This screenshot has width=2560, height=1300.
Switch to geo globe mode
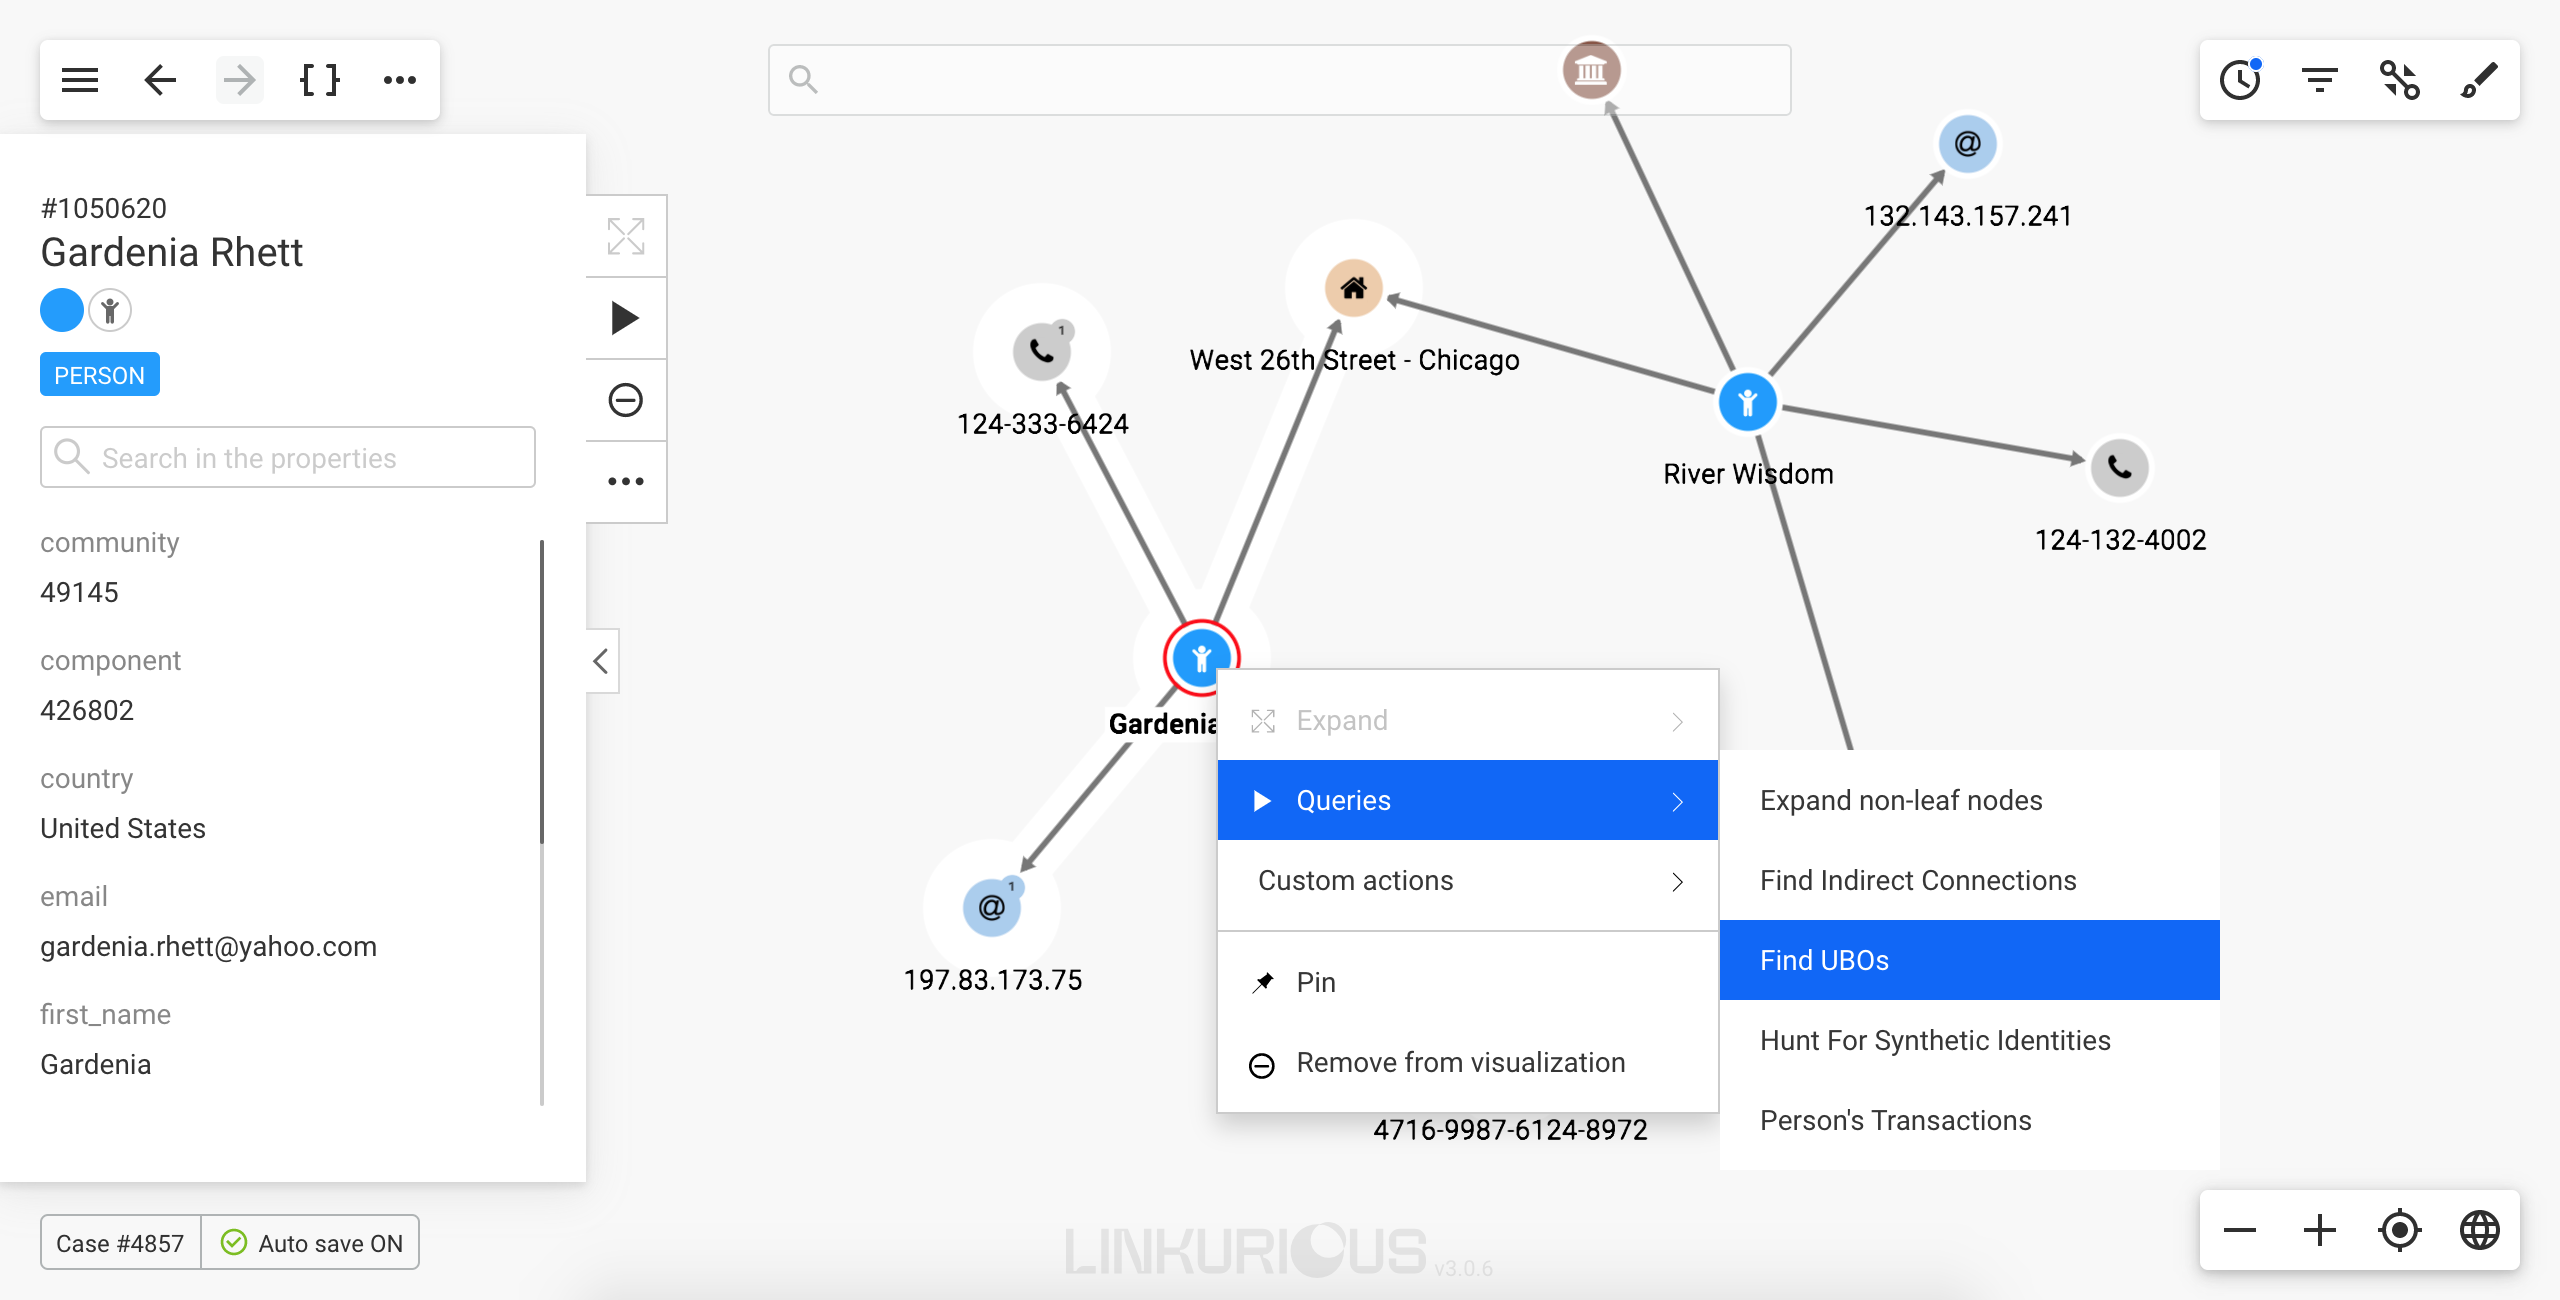2480,1230
